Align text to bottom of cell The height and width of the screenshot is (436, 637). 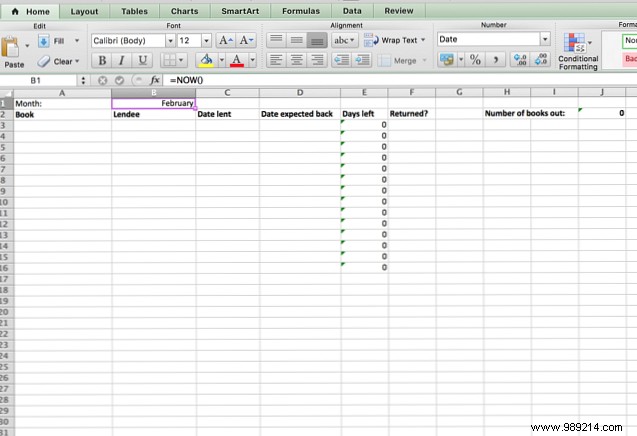[317, 40]
